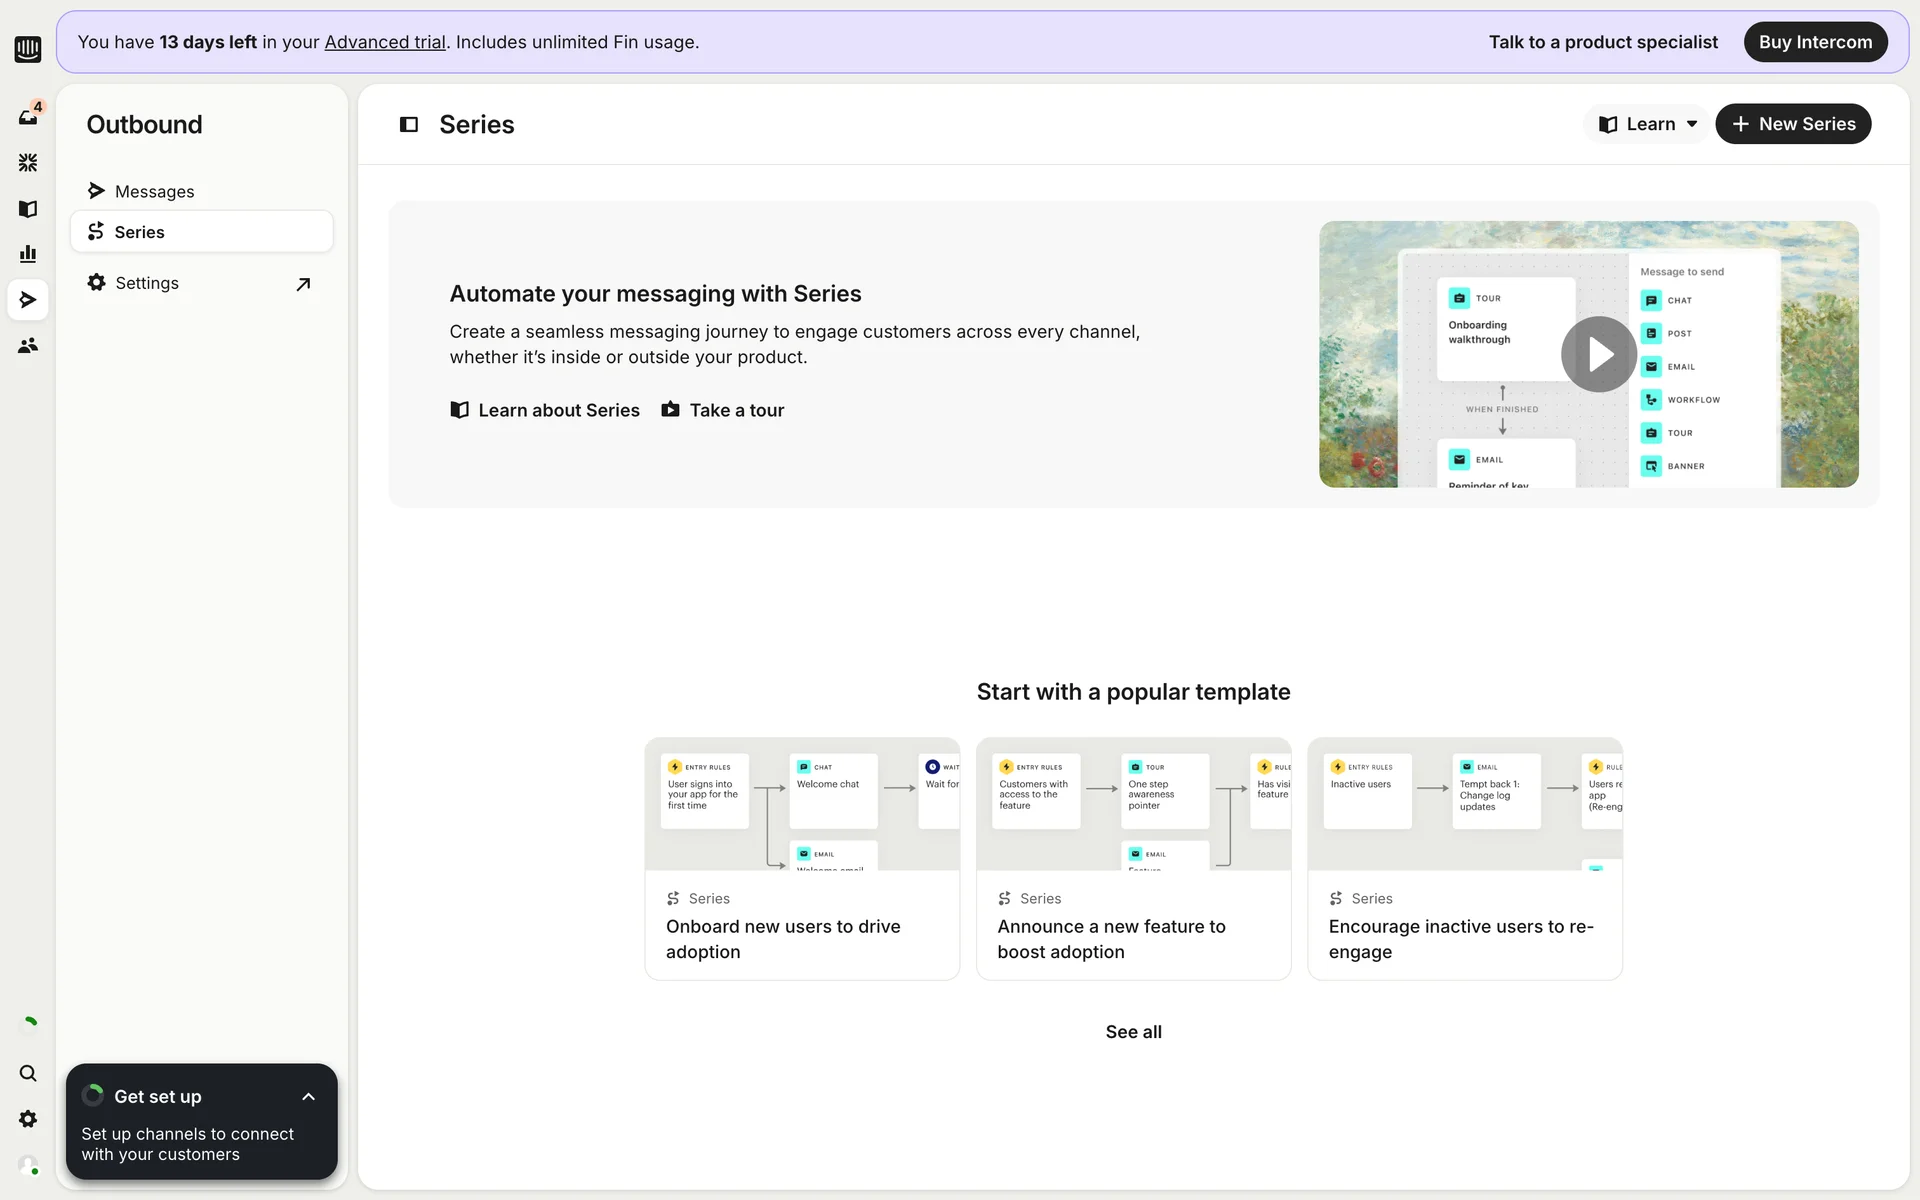Expand the Learn dropdown
Image resolution: width=1920 pixels, height=1200 pixels.
coord(1648,124)
